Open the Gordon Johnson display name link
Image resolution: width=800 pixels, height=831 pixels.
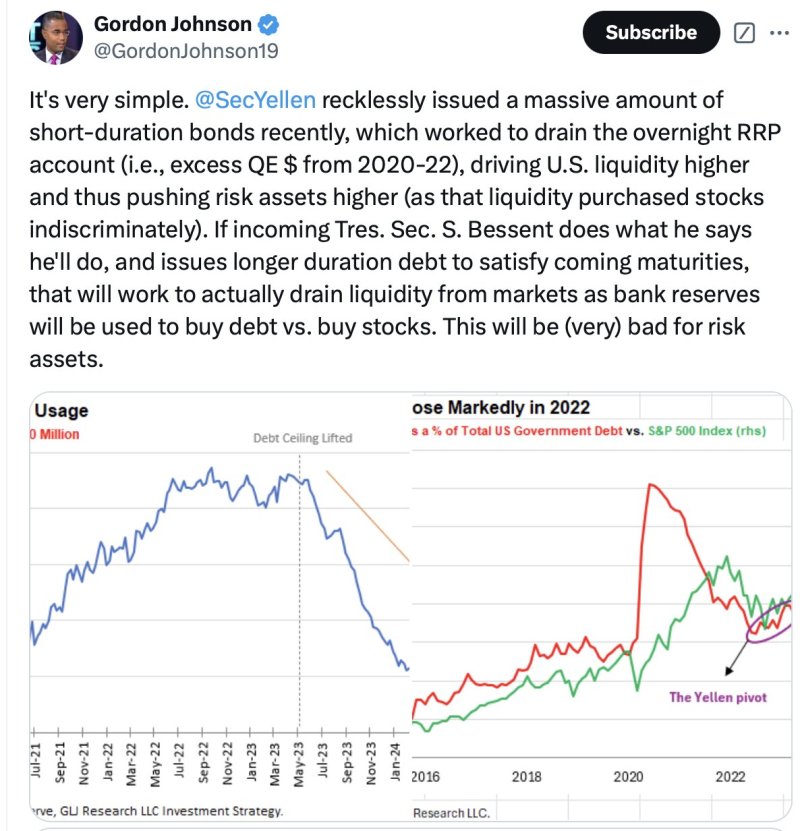[170, 24]
